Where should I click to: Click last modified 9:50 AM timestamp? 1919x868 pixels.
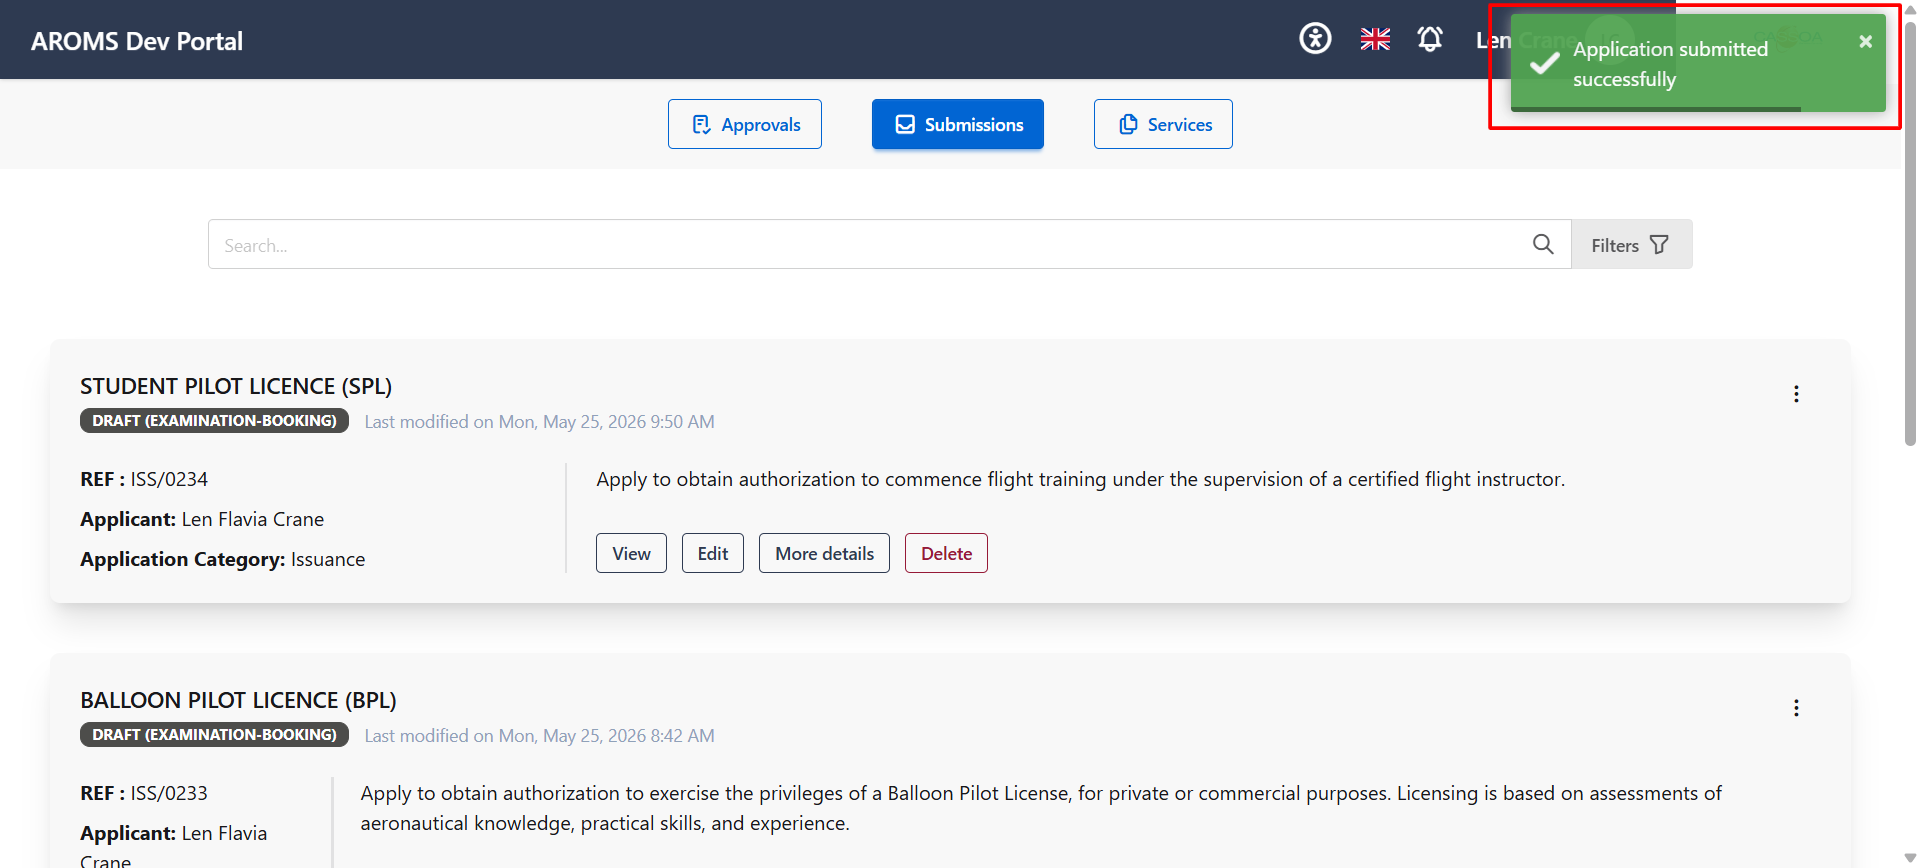539,422
